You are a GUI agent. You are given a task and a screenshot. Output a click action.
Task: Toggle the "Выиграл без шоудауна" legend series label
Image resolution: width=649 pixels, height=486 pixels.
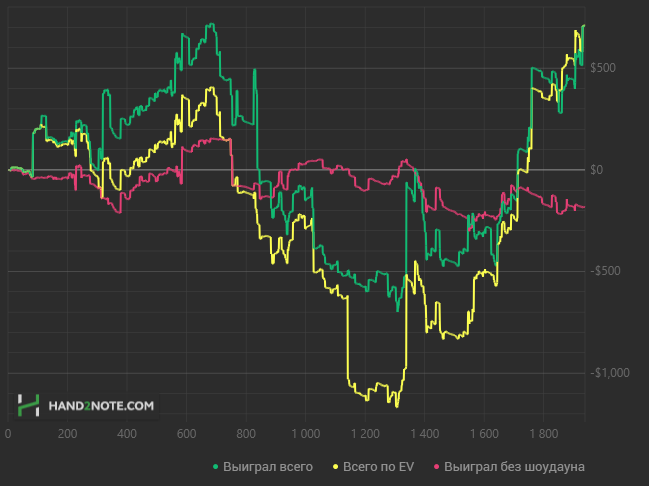click(514, 467)
